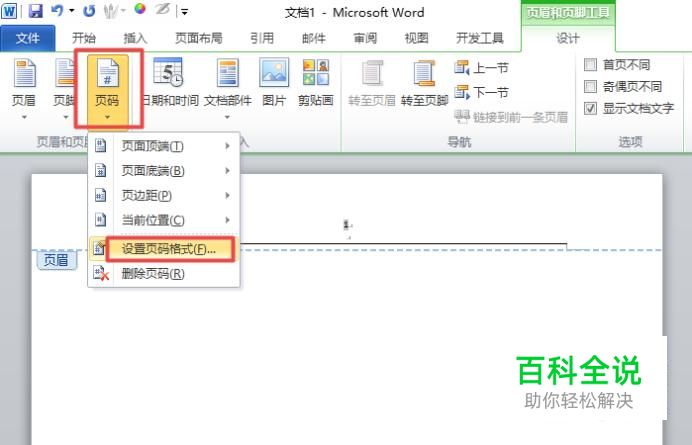Switch to the 视图 tab
692x445 pixels.
pos(417,38)
